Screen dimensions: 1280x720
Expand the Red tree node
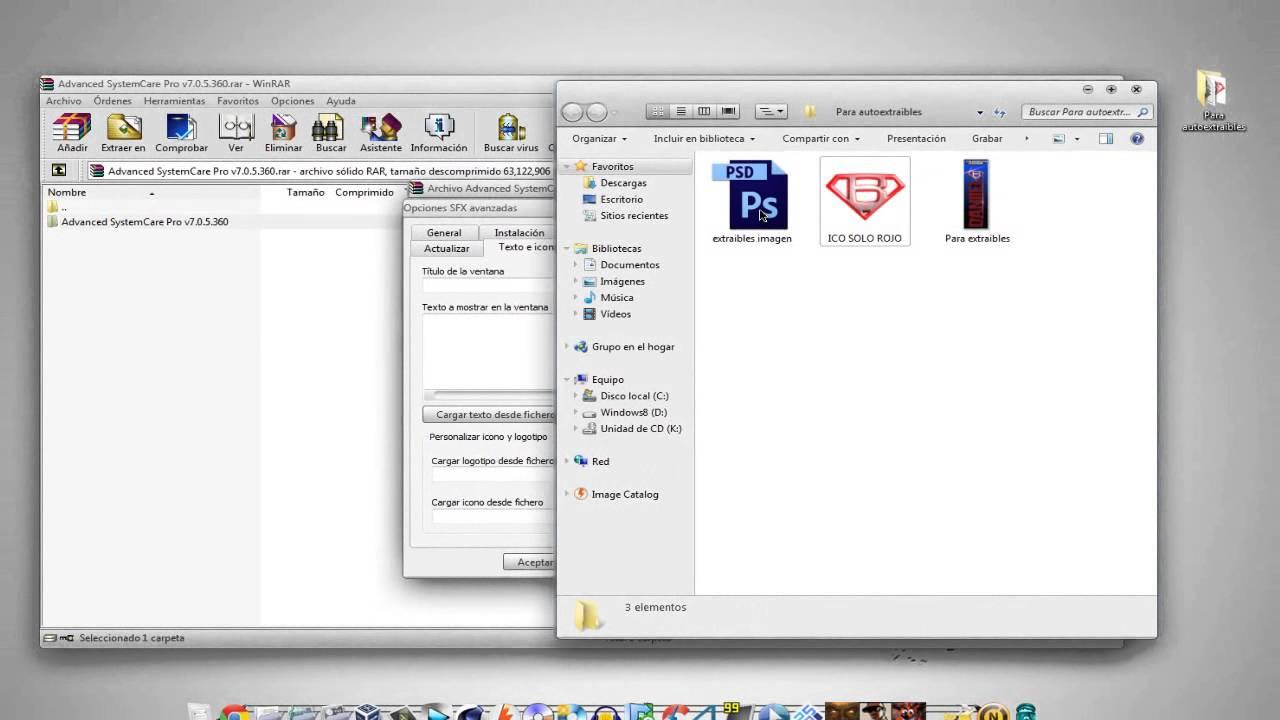coord(567,462)
